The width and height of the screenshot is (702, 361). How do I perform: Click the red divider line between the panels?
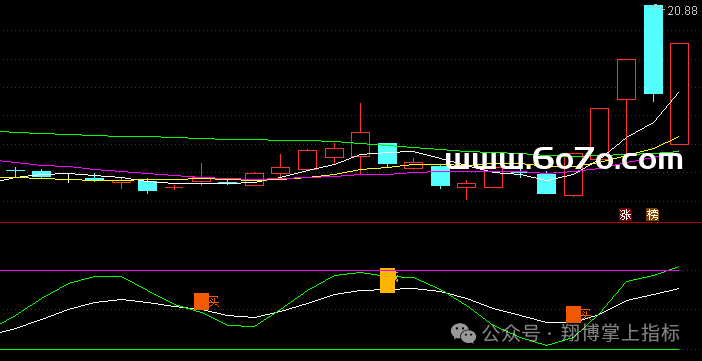[x=351, y=223]
